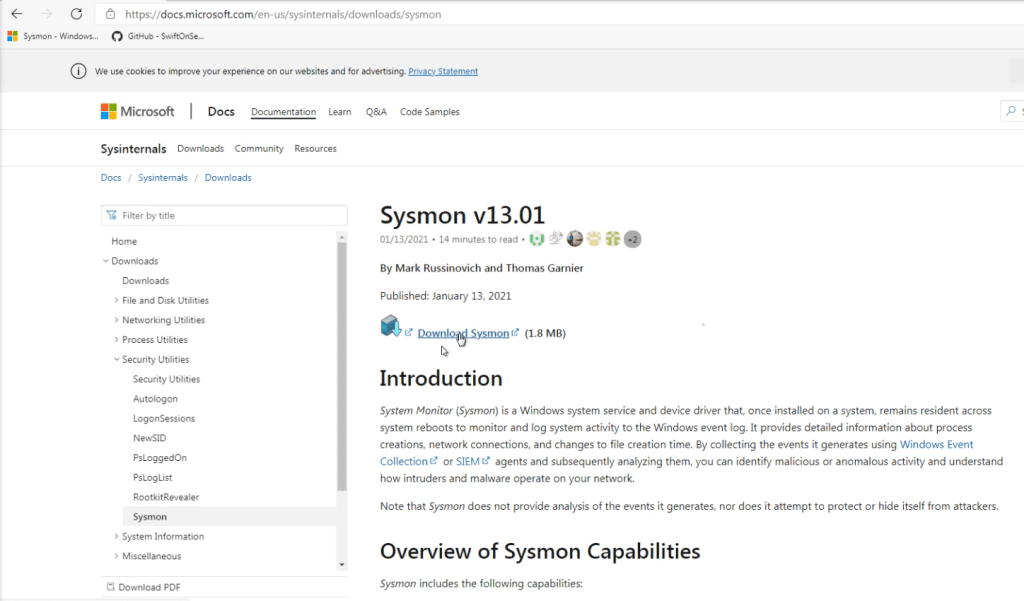Collapse the Security Utilities tree section
Image resolution: width=1024 pixels, height=601 pixels.
[116, 360]
